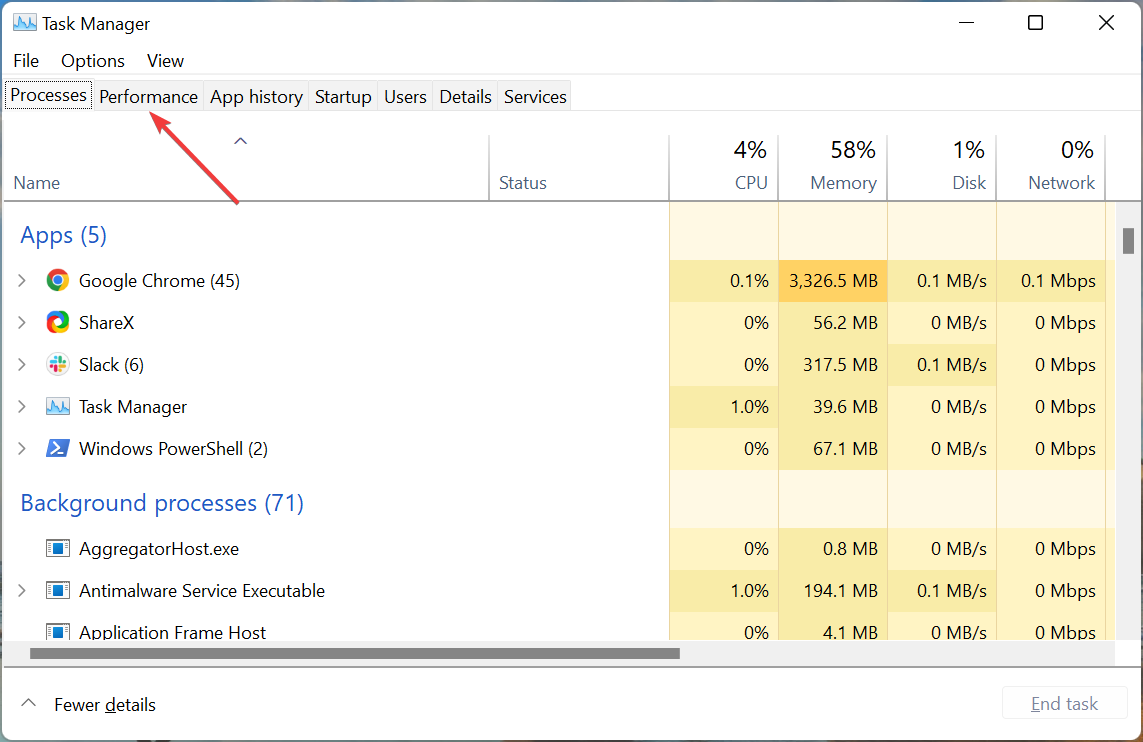This screenshot has height=742, width=1143.
Task: Click the Windows PowerShell icon
Action: [x=58, y=449]
